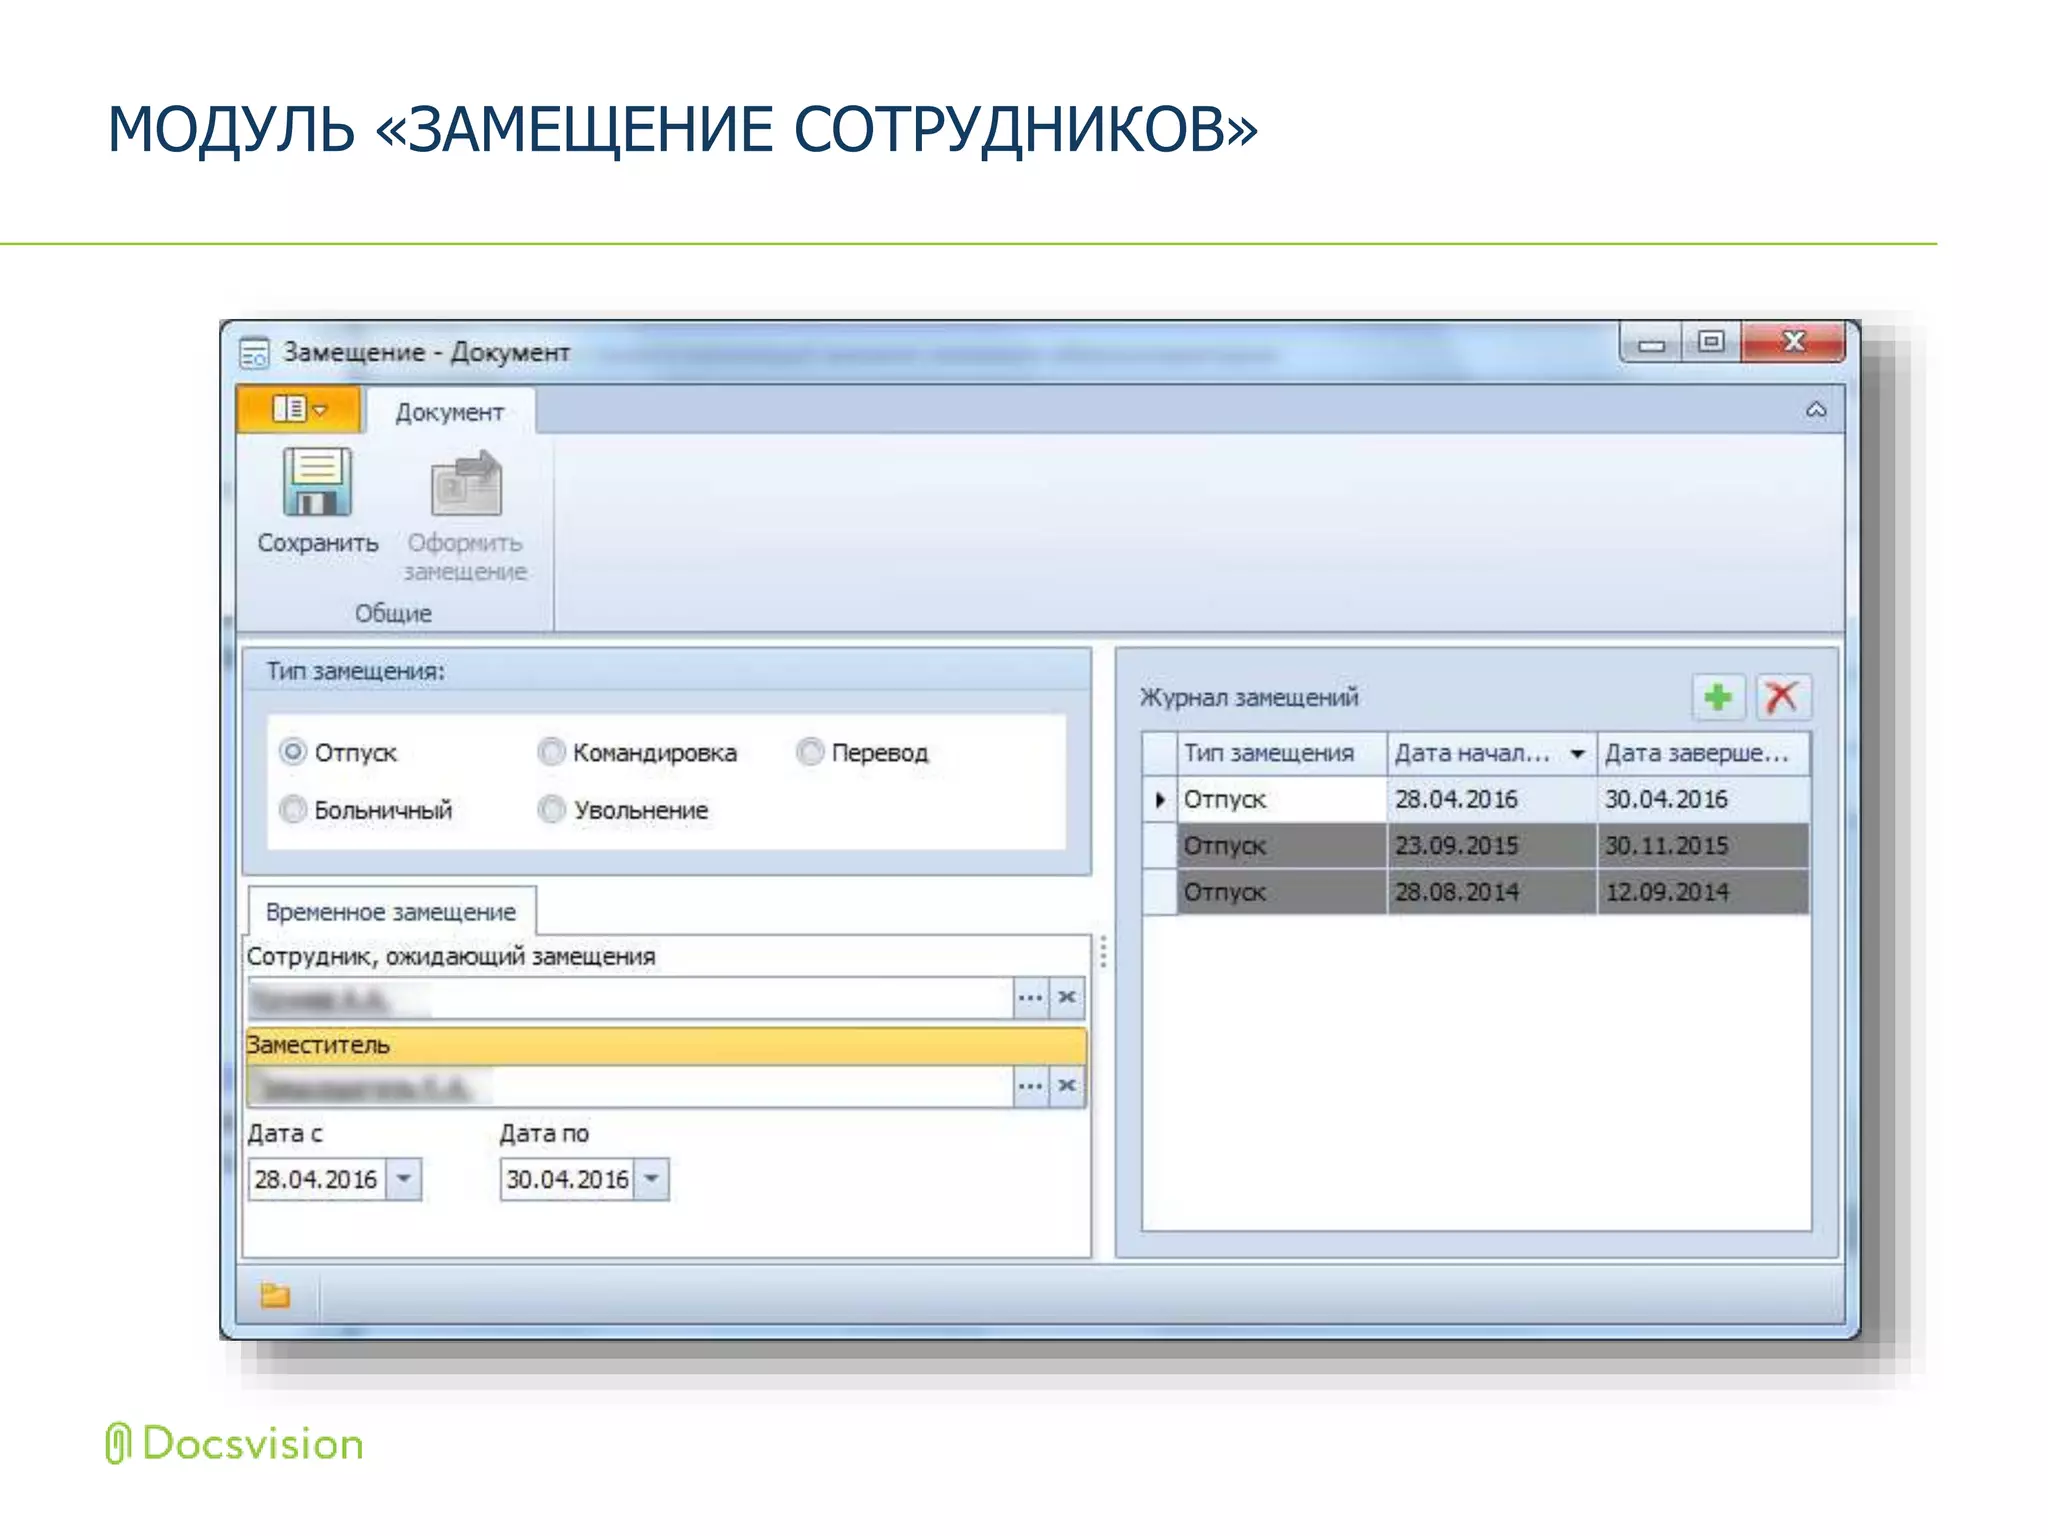Select the Временное замещение tab

click(391, 912)
